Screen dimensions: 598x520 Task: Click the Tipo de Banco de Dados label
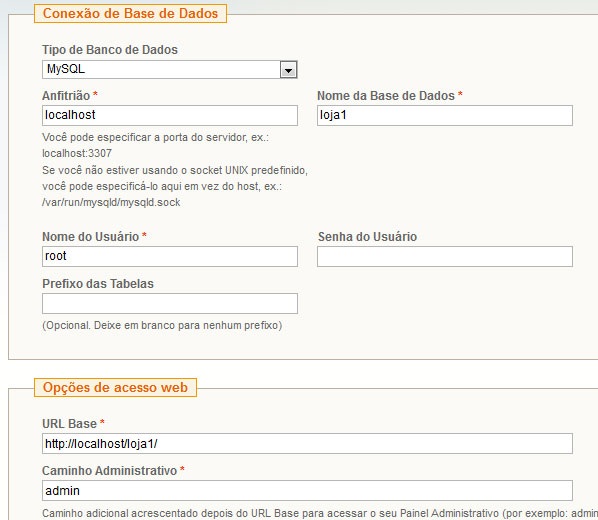110,50
